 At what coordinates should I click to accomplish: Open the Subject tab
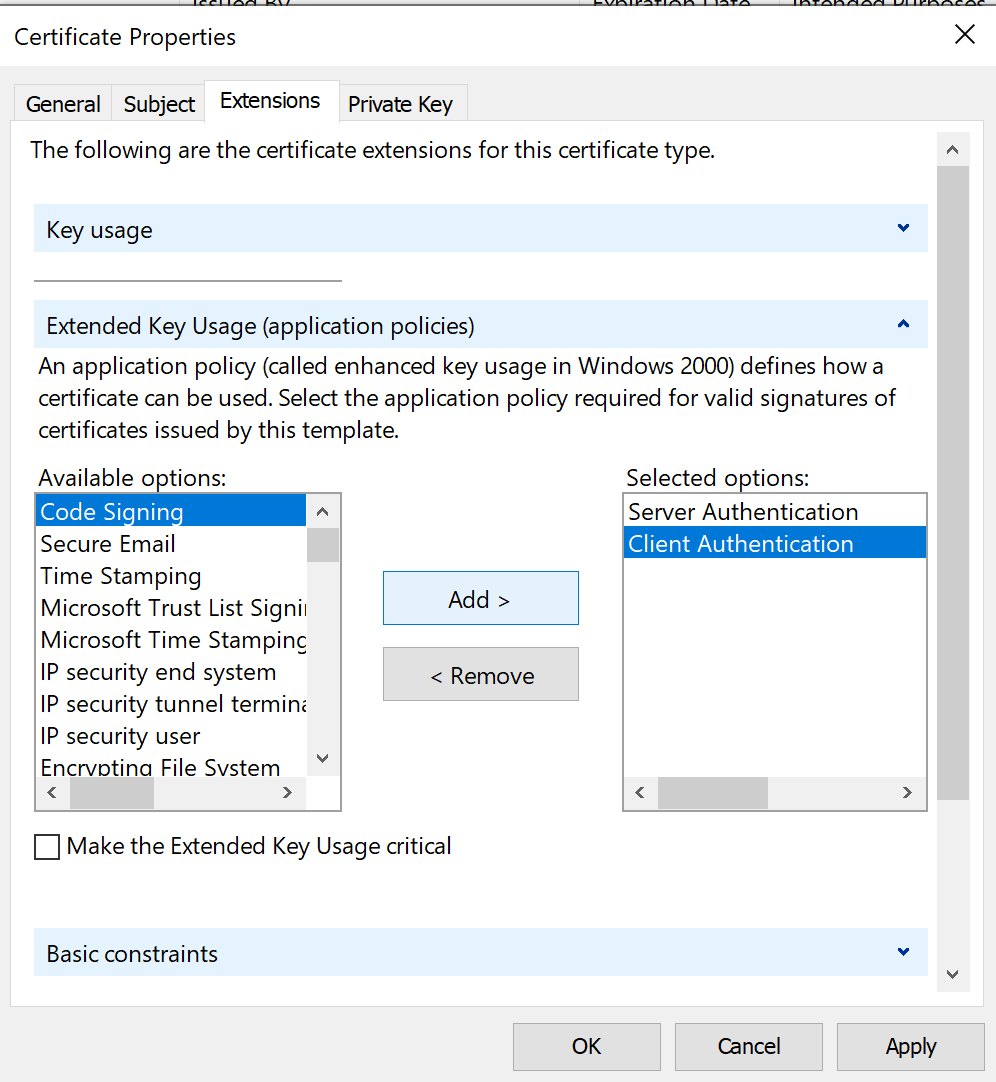159,104
